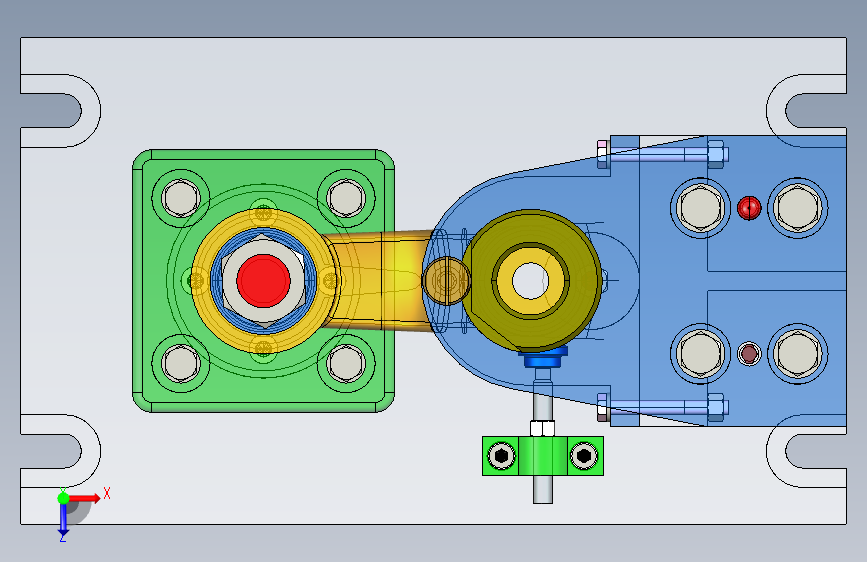Select the head of the top long horizontal bolt
Screen dimensions: 867x562
(603, 154)
